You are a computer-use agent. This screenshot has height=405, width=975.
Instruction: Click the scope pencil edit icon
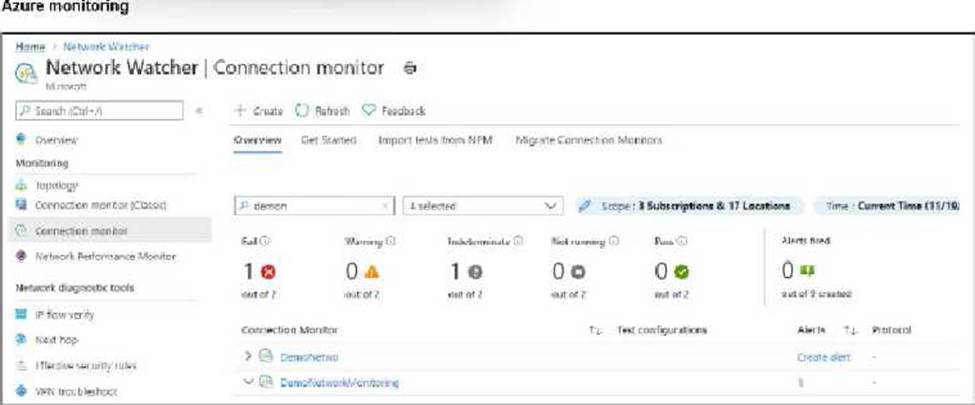click(x=585, y=206)
